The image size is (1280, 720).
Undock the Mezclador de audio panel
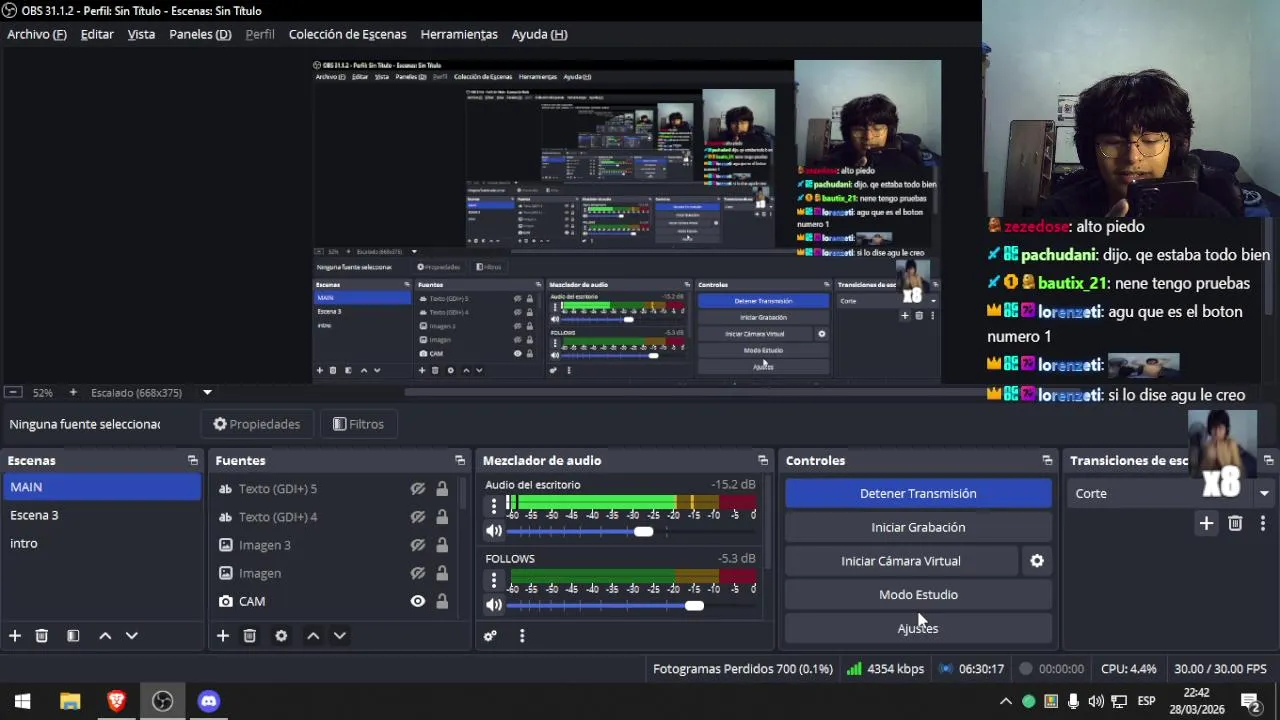pos(763,461)
